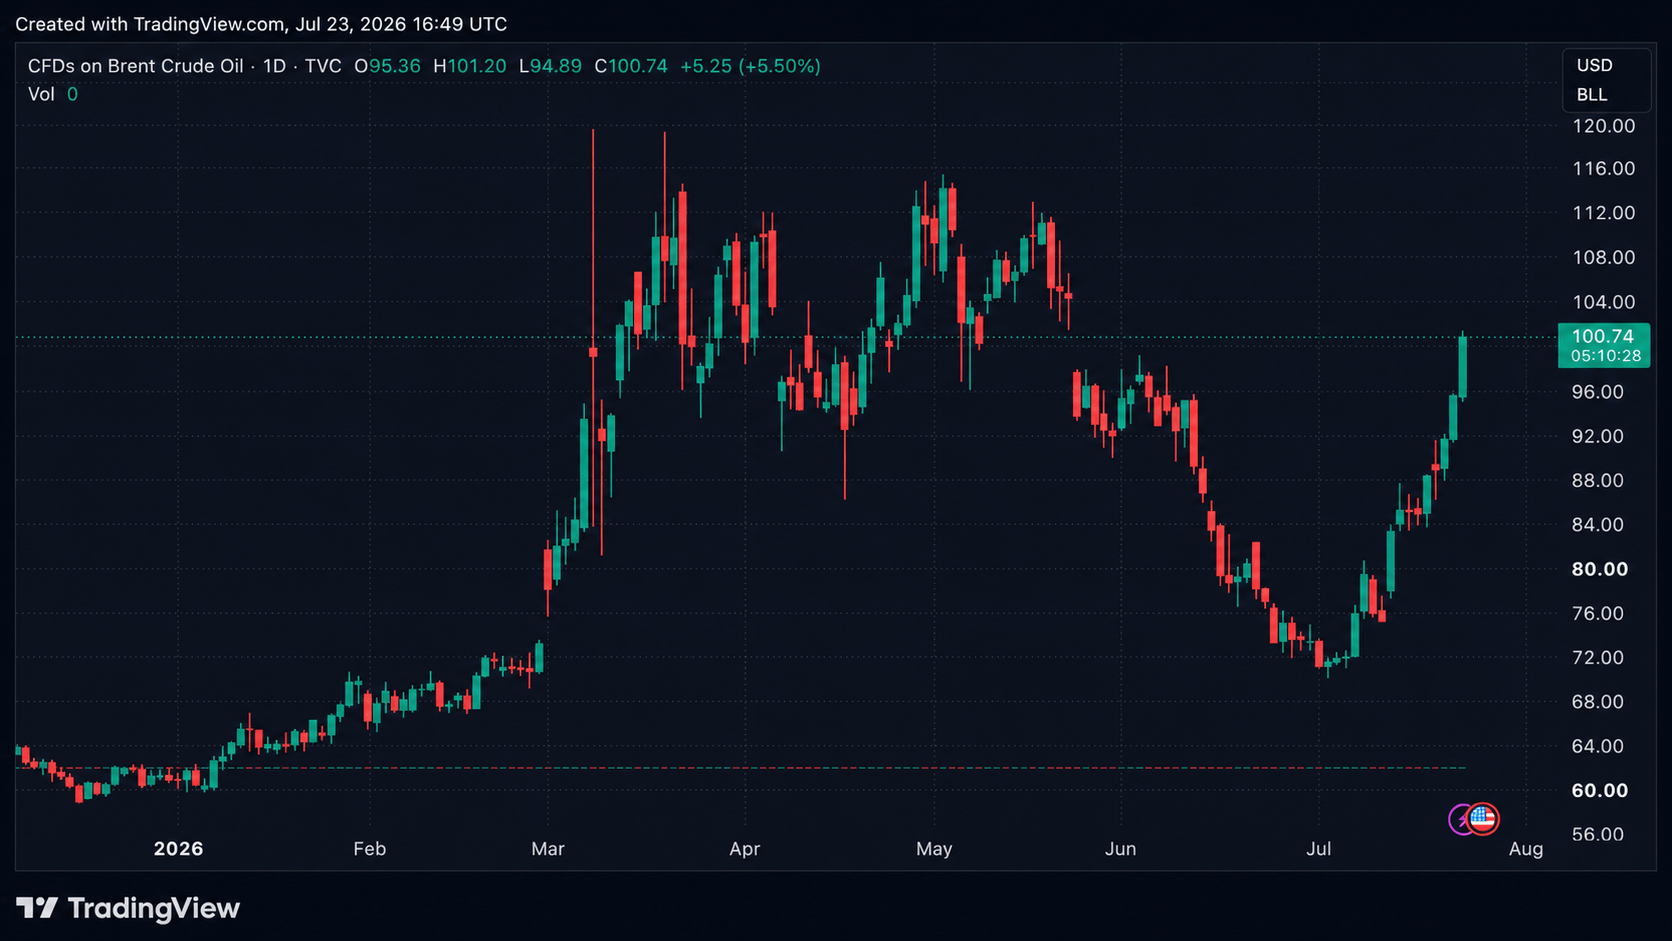Click the 64.00 price axis label
The width and height of the screenshot is (1672, 941).
pyautogui.click(x=1598, y=746)
